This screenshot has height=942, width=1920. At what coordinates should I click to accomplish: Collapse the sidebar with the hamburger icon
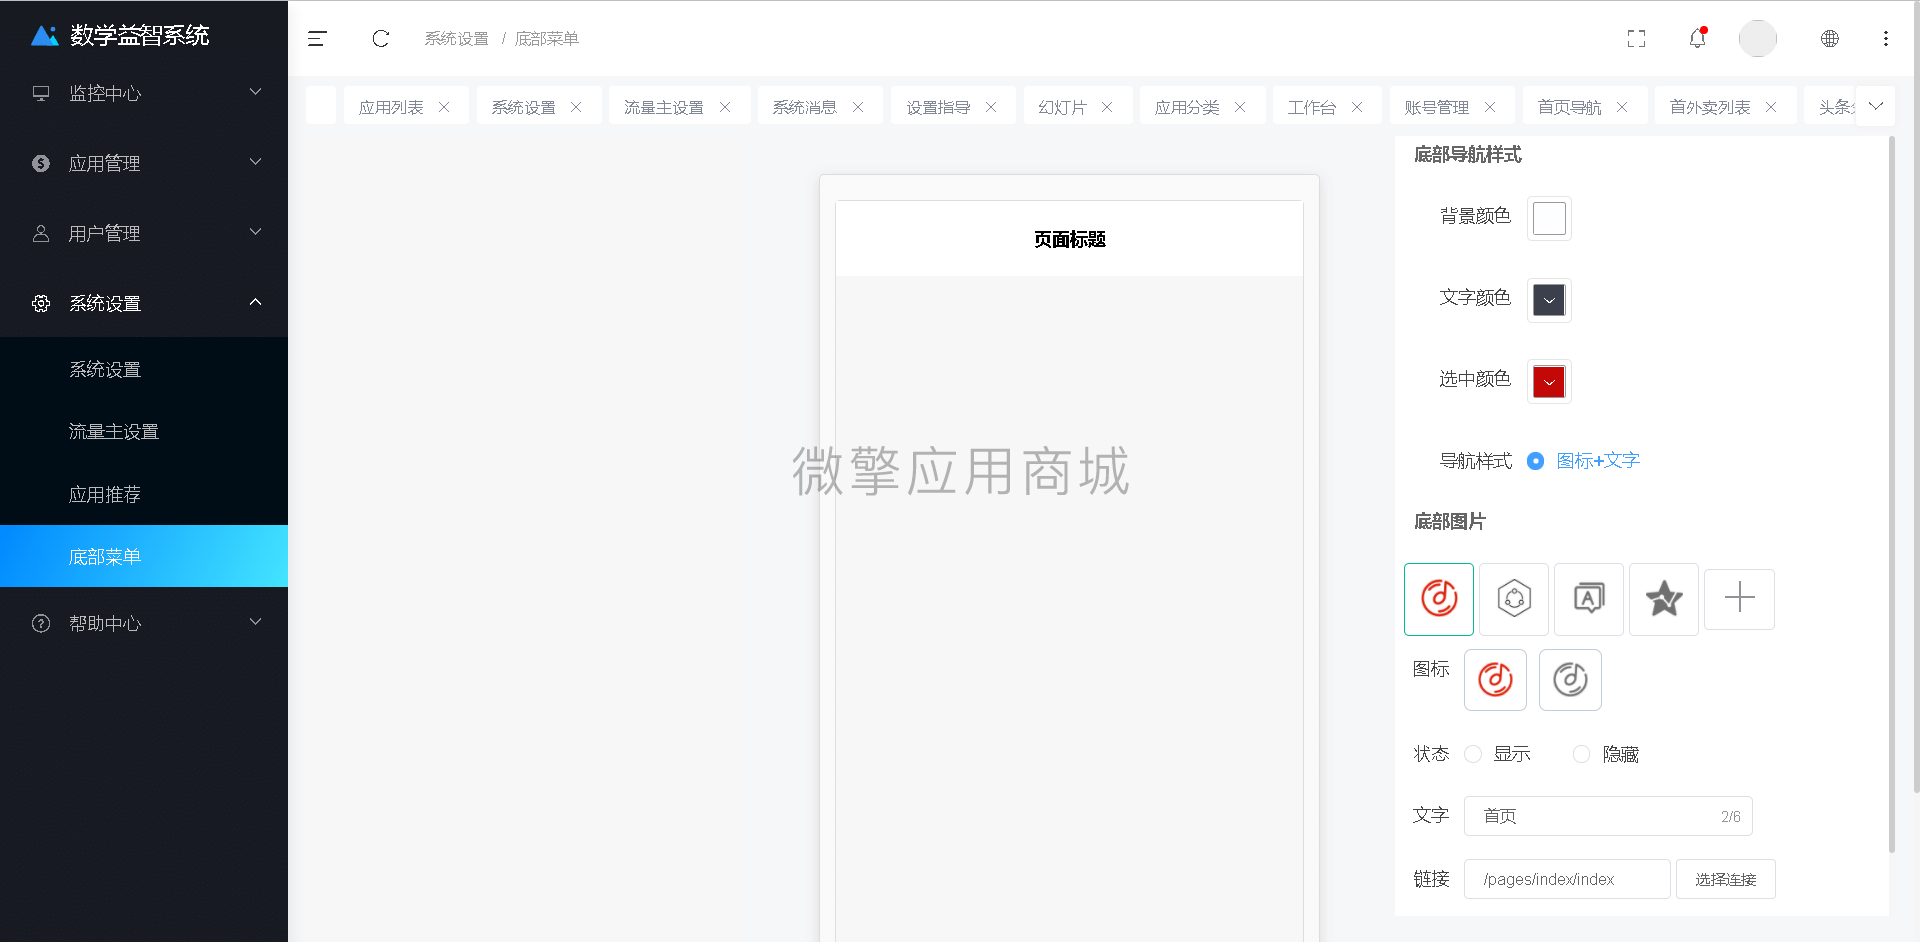(x=317, y=38)
